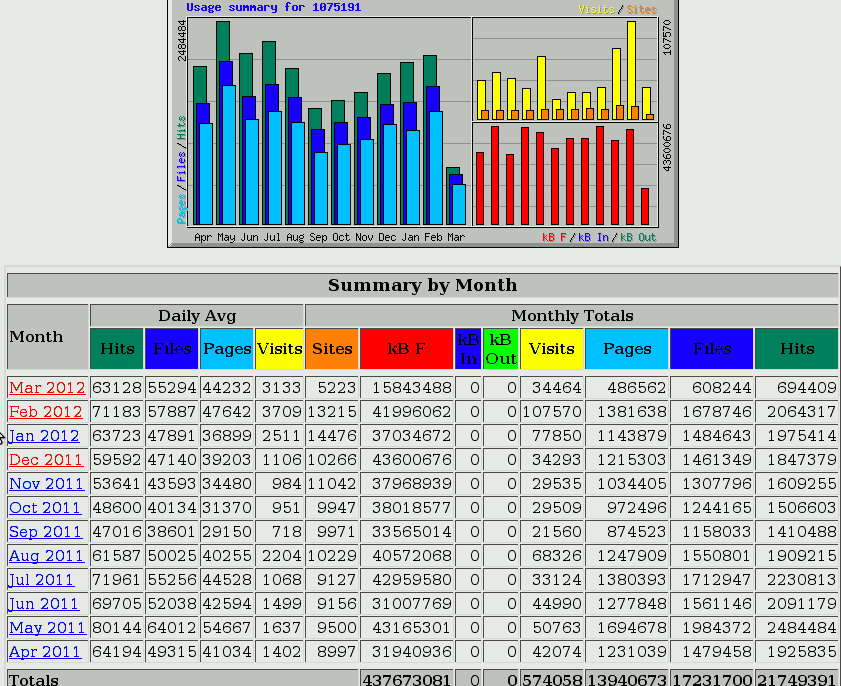Select the Oct 2011 month link
This screenshot has height=686, width=841.
(x=45, y=508)
